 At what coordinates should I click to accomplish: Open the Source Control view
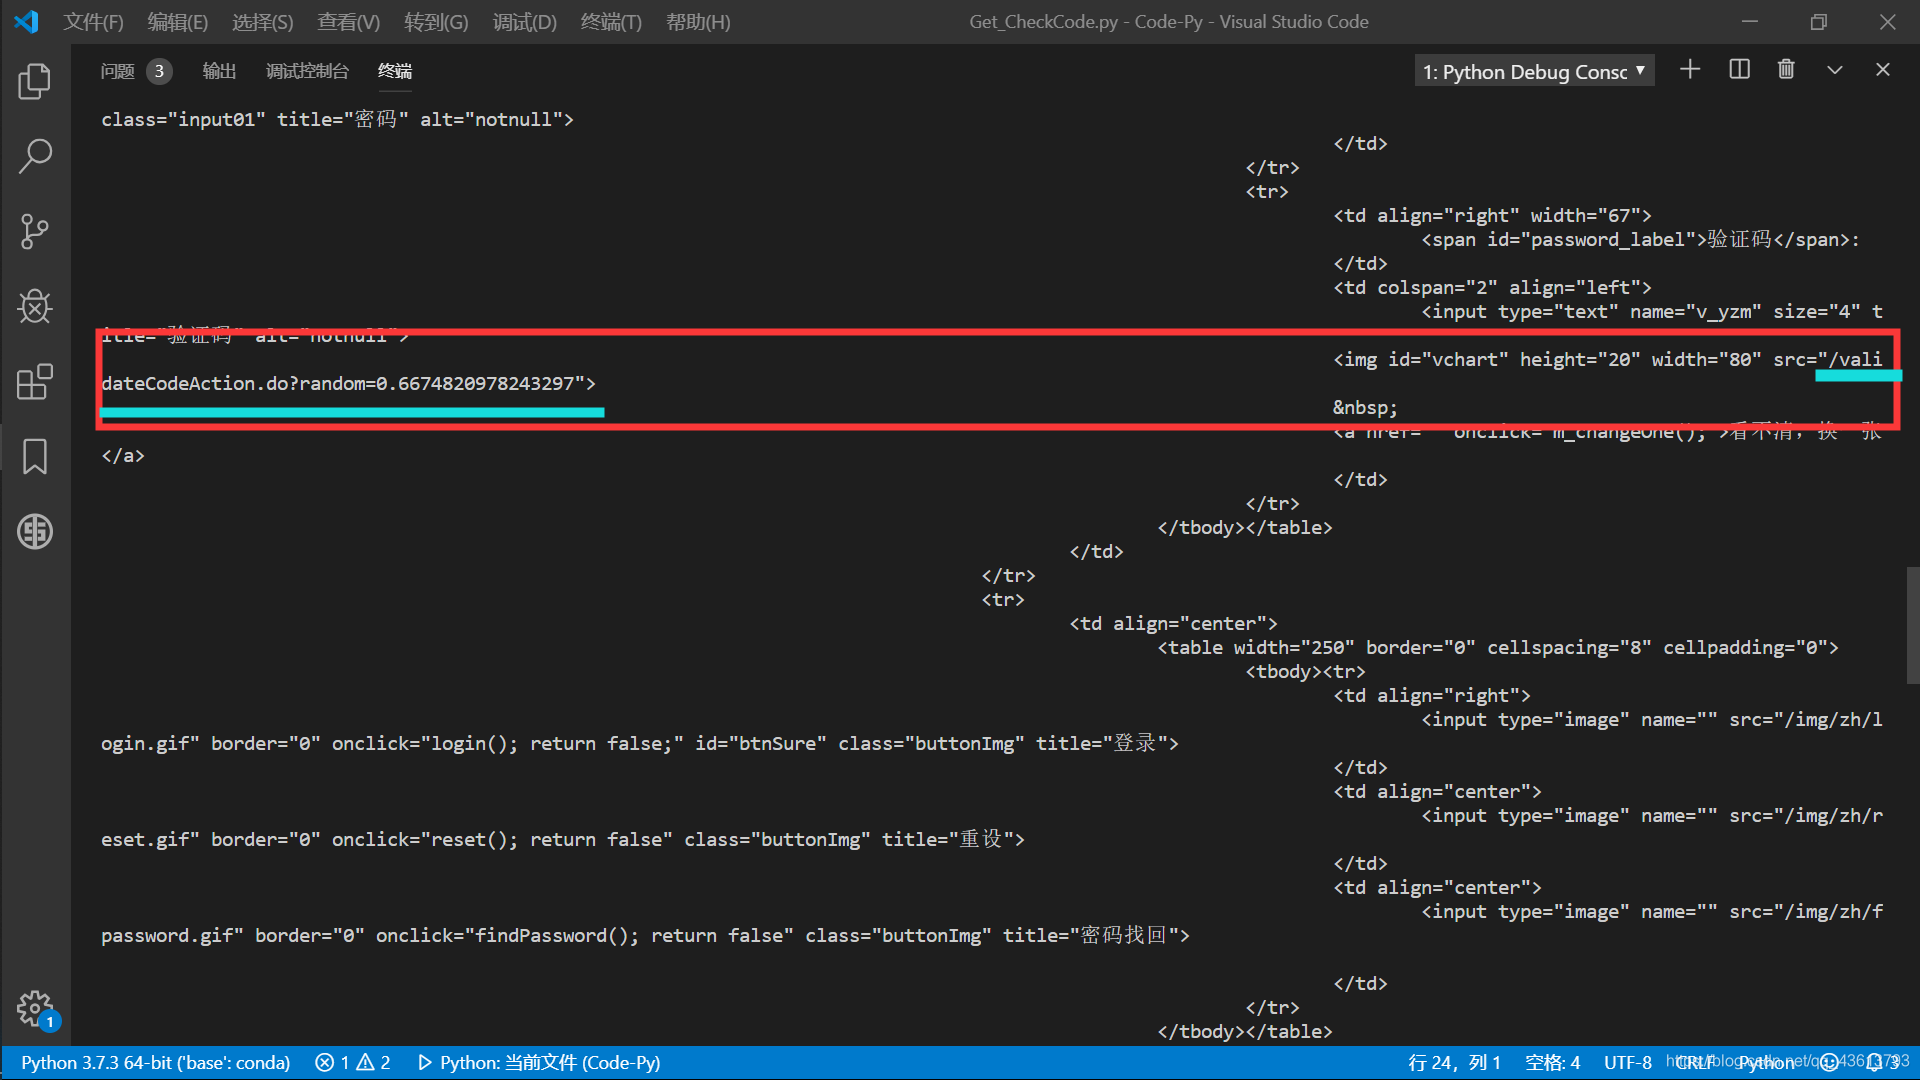(35, 231)
